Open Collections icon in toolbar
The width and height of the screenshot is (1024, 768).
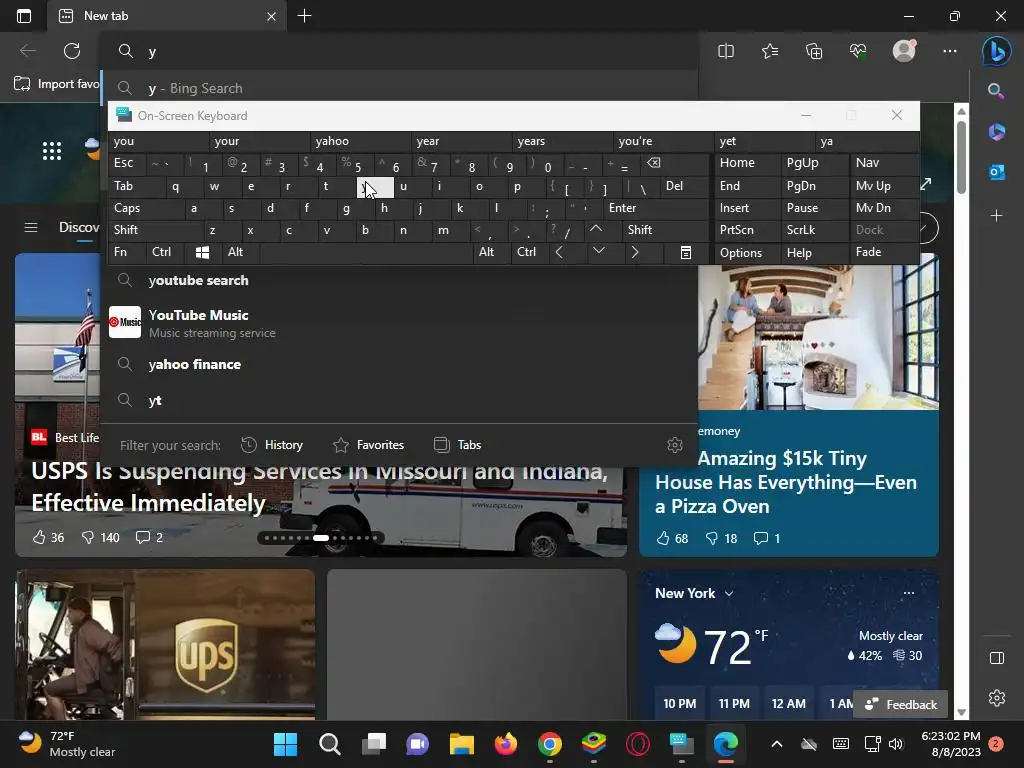(x=814, y=51)
